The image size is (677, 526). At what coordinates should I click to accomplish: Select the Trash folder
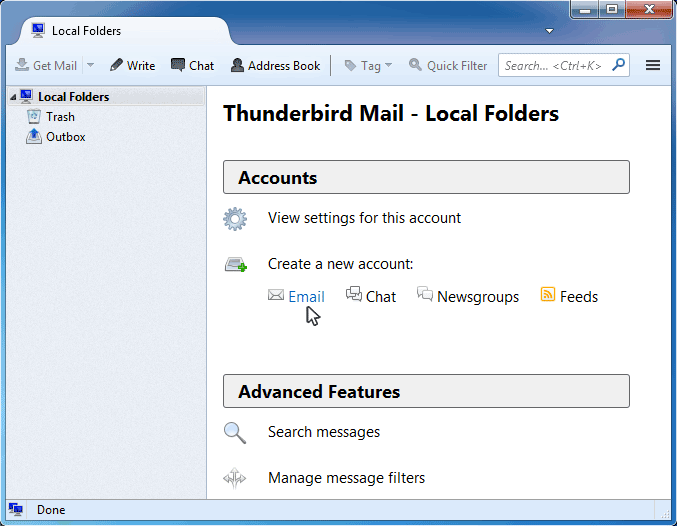point(60,117)
